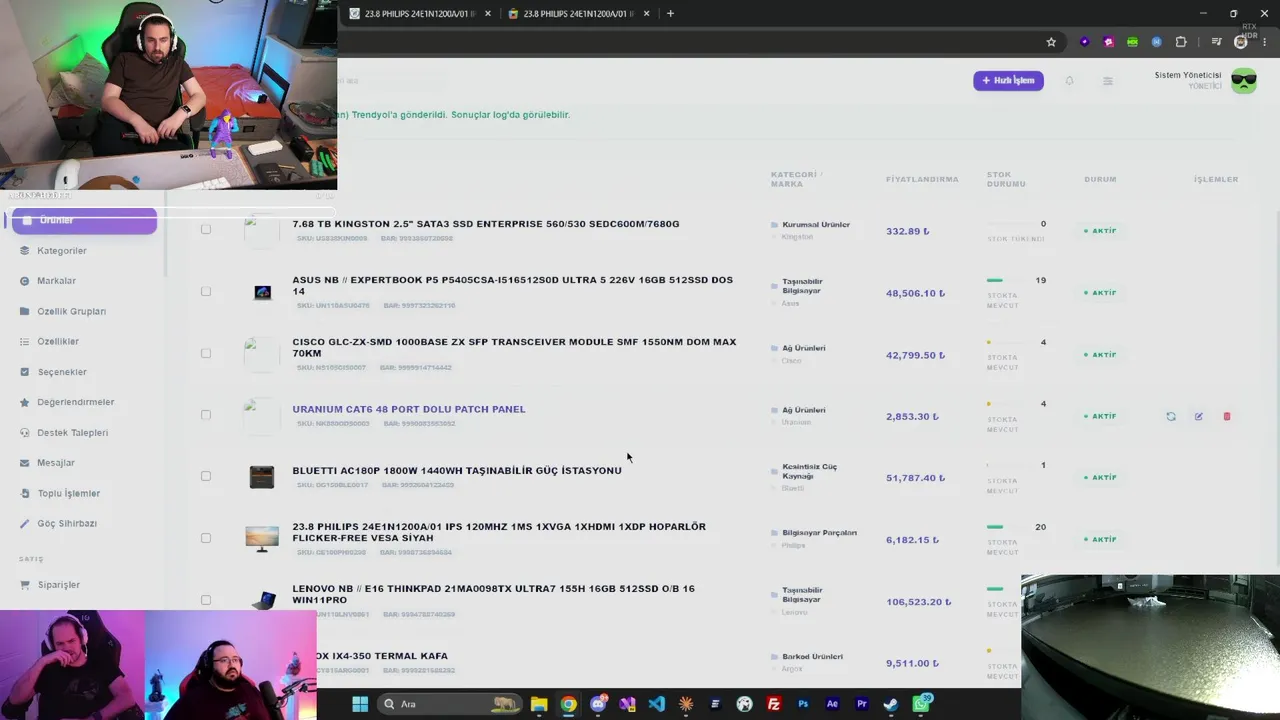Screen dimensions: 1280x720
Task: Open Seçenekler in the sidebar
Action: (62, 372)
